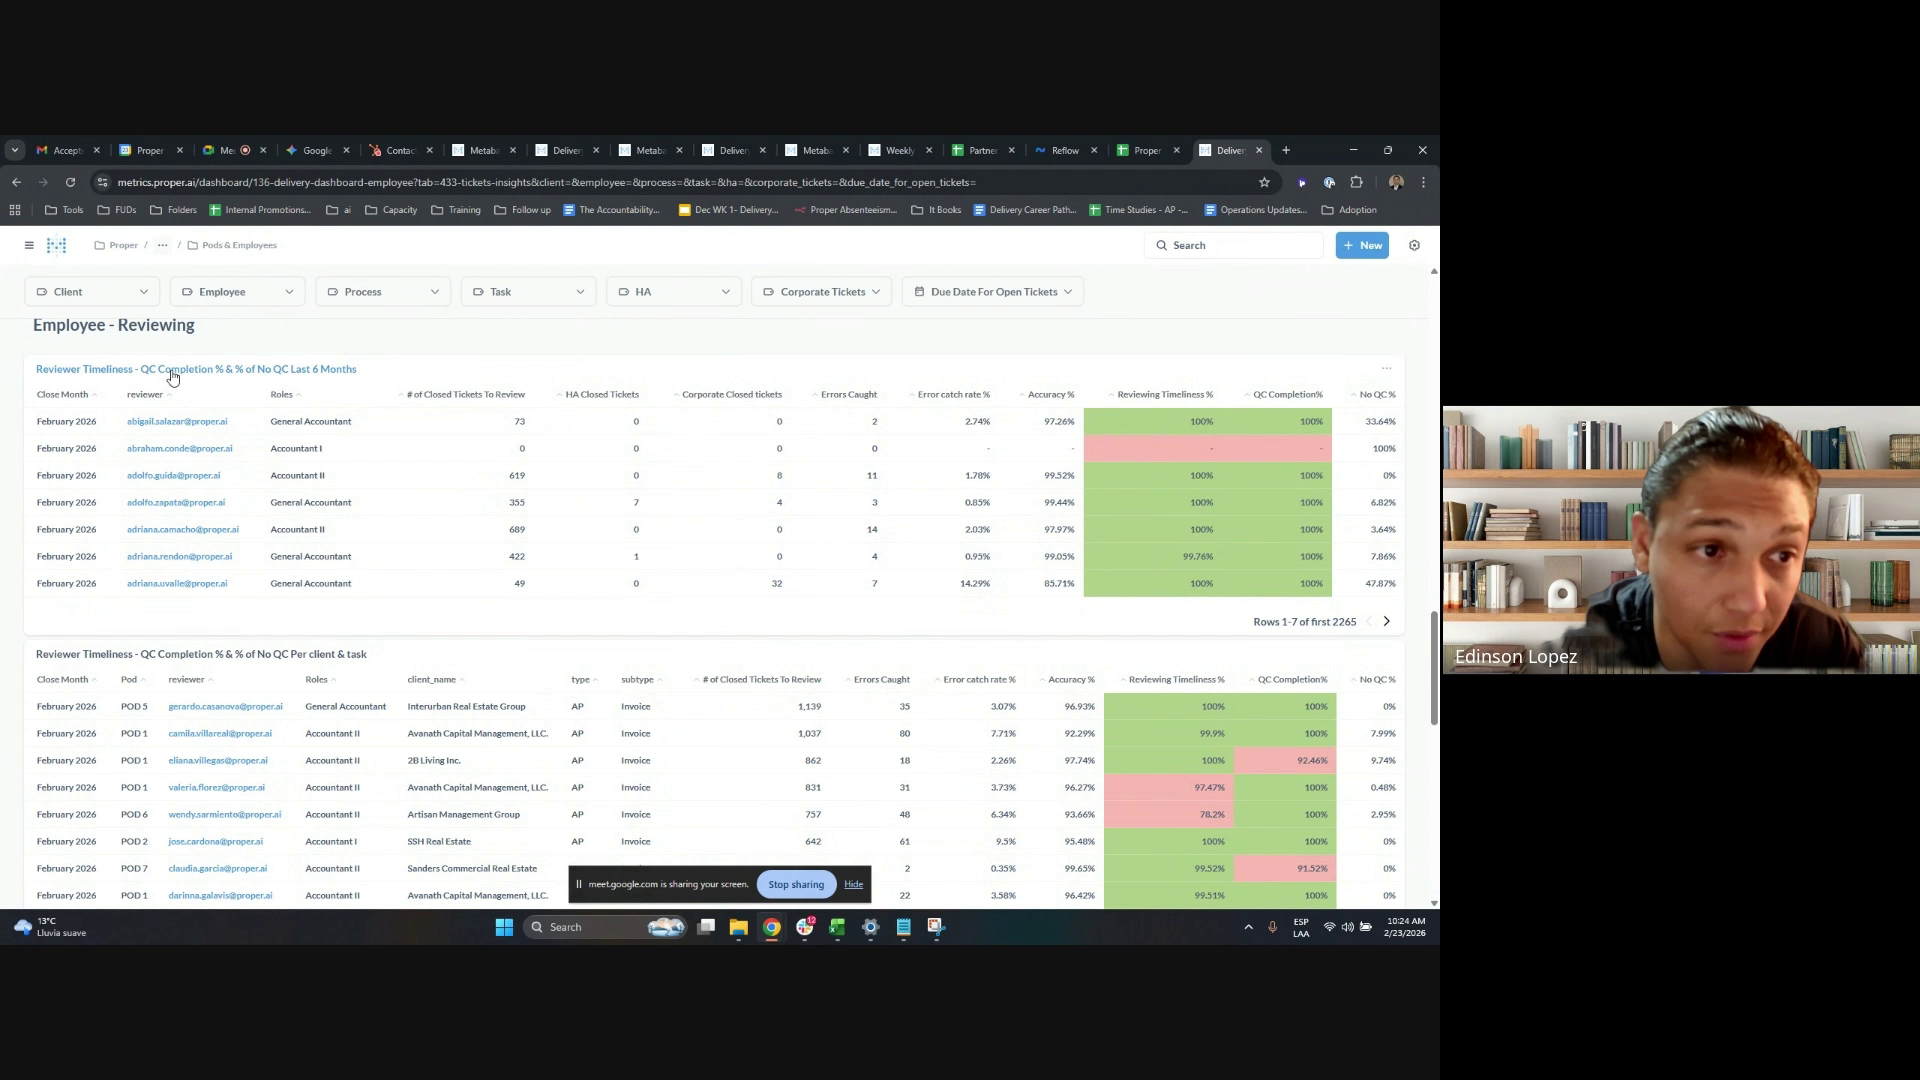The image size is (1920, 1080).
Task: Go to next page of table rows
Action: click(1386, 622)
